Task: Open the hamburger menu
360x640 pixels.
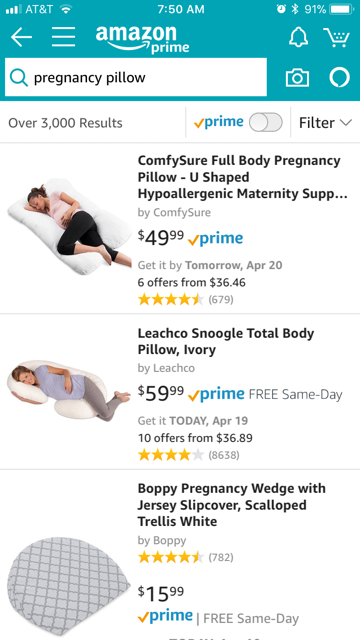Action: (63, 38)
